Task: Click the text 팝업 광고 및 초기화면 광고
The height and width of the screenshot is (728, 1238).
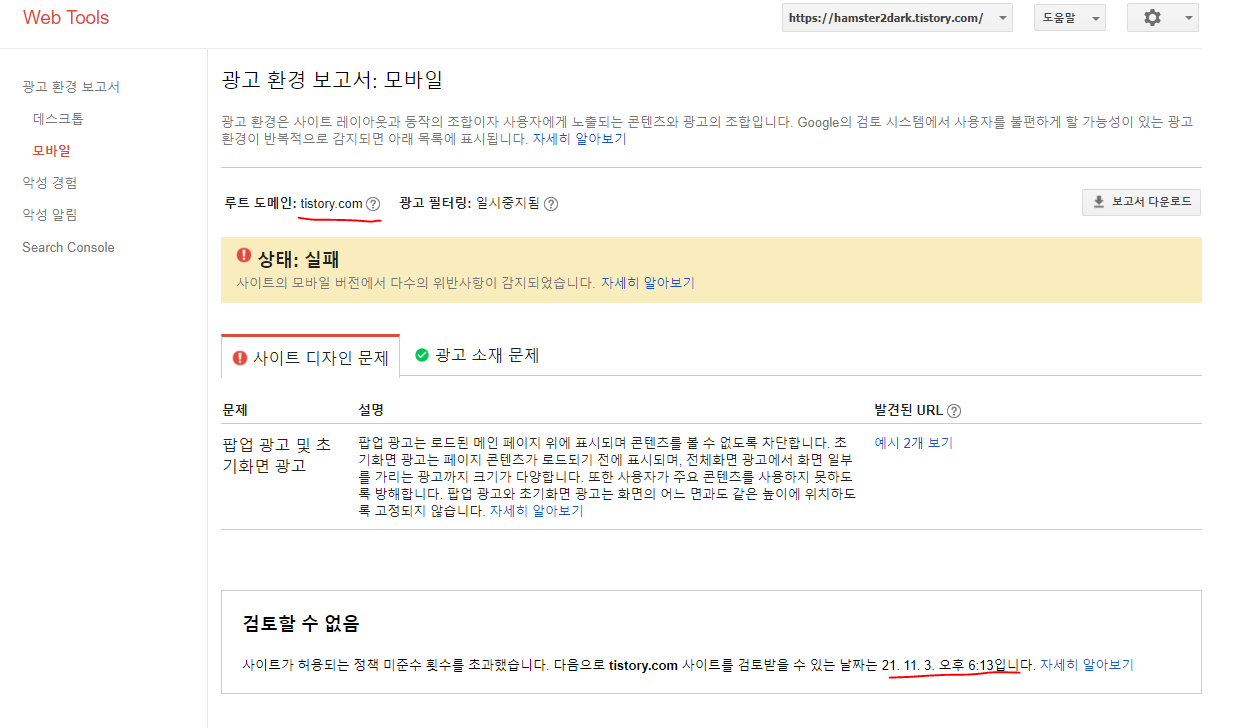Action: (x=276, y=454)
